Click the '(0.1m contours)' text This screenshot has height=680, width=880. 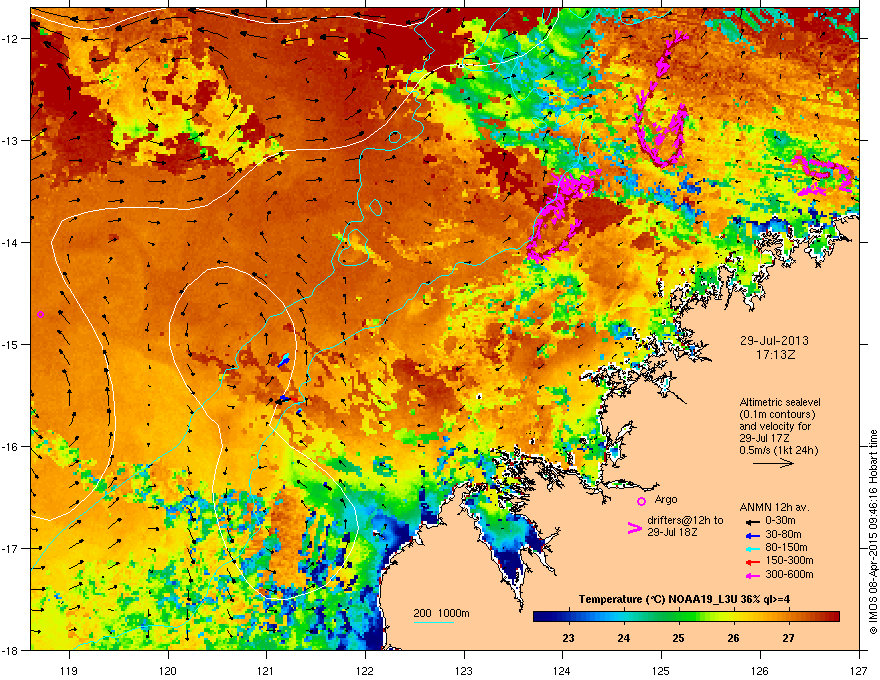(777, 415)
